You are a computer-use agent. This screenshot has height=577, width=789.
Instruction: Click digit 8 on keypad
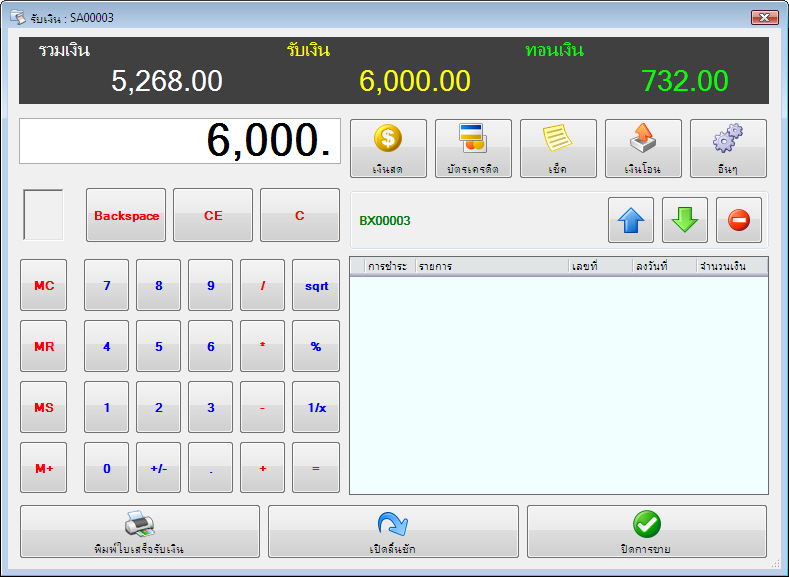159,285
